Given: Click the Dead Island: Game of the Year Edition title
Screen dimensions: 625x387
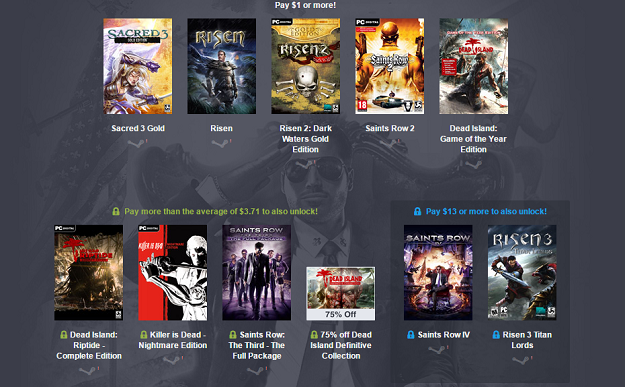Looking at the screenshot, I should (x=474, y=139).
